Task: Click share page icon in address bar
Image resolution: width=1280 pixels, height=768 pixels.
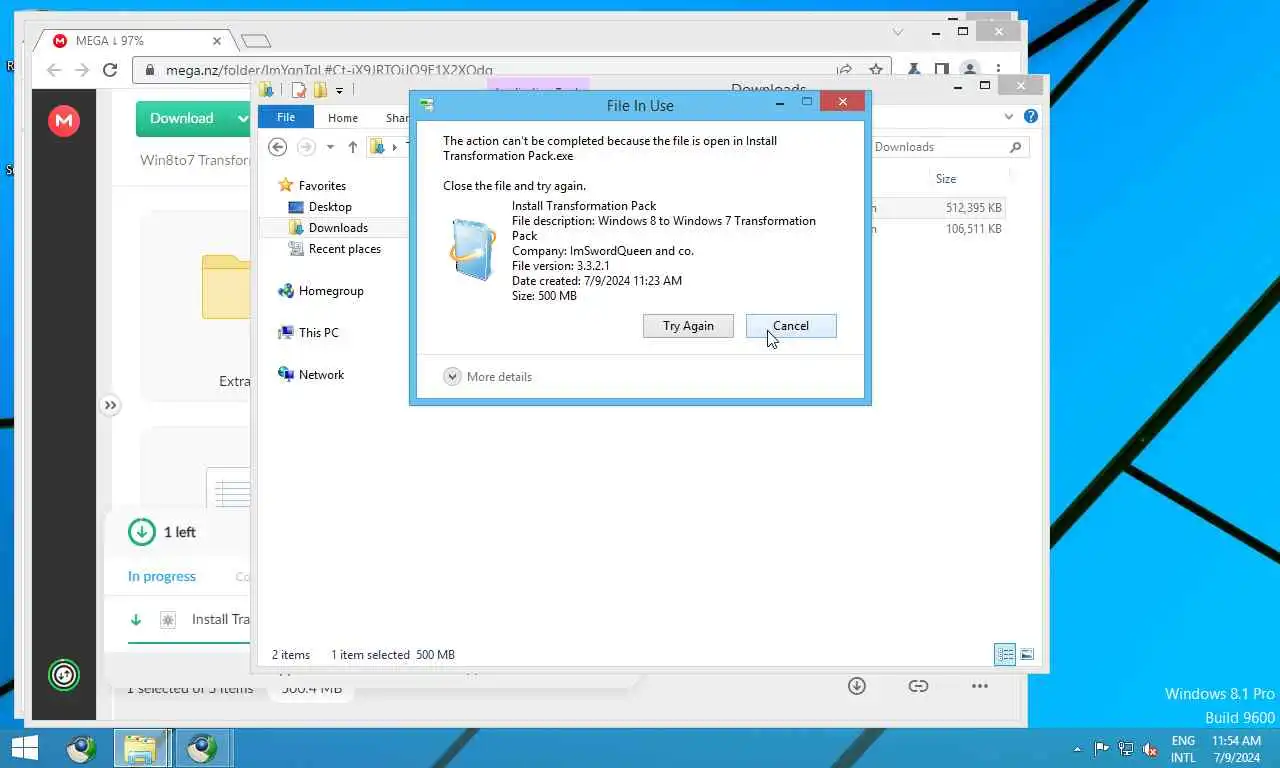Action: [845, 70]
